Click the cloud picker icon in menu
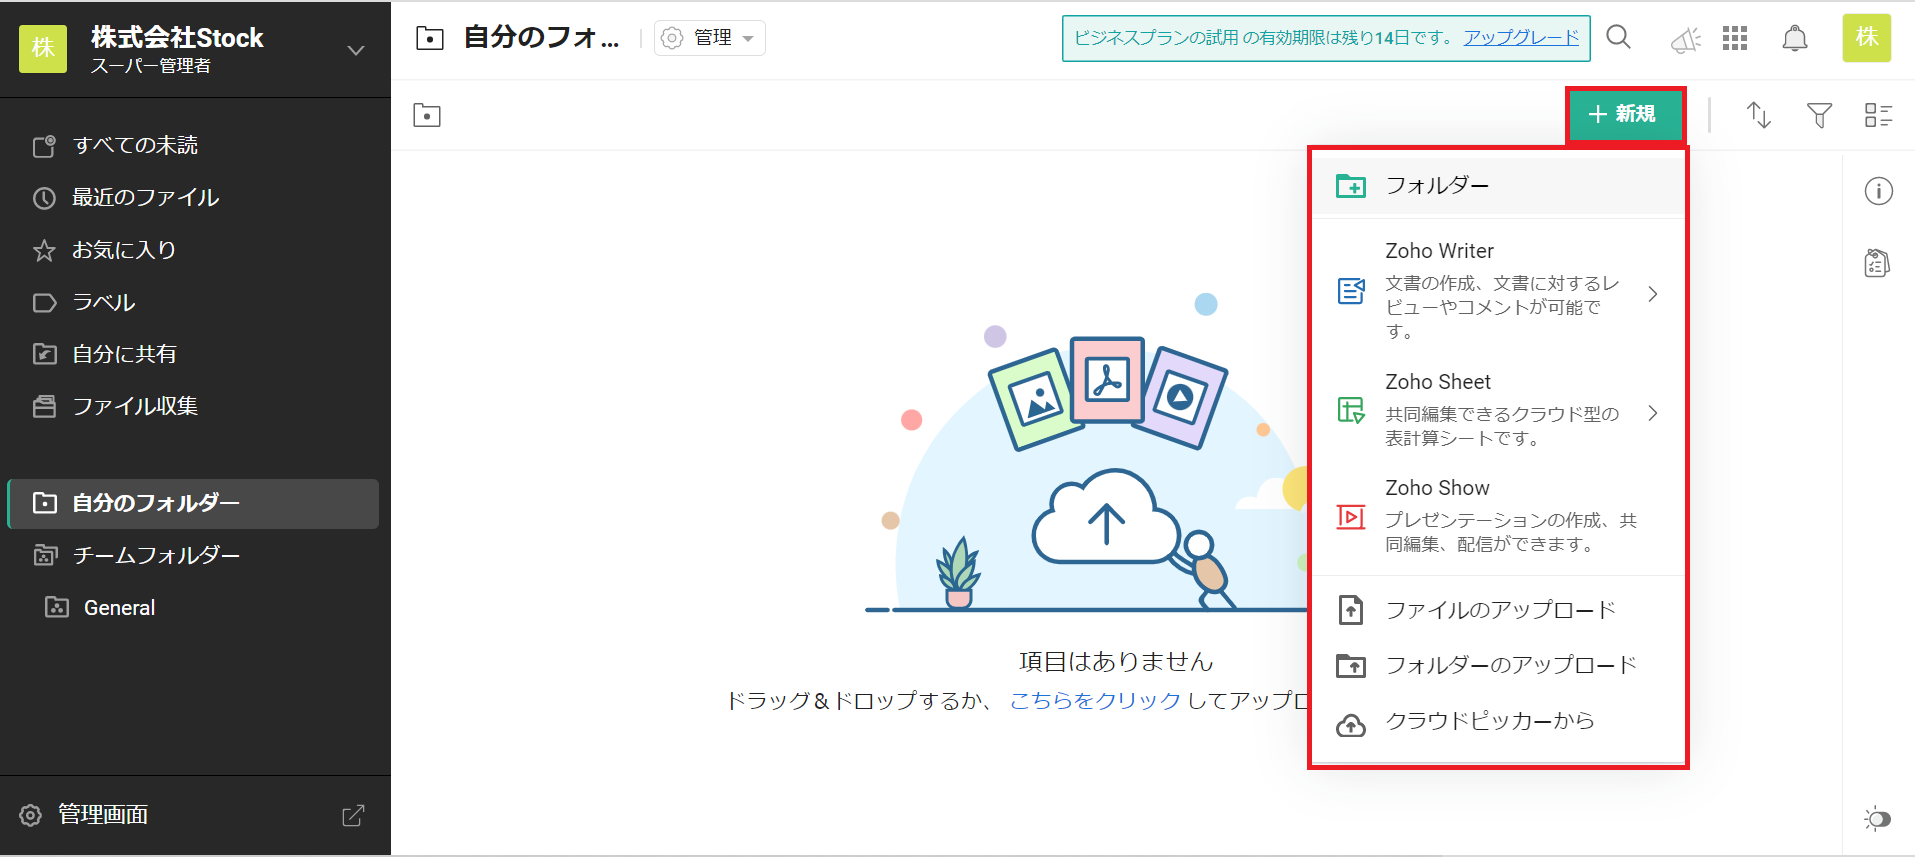1915x857 pixels. [1351, 725]
